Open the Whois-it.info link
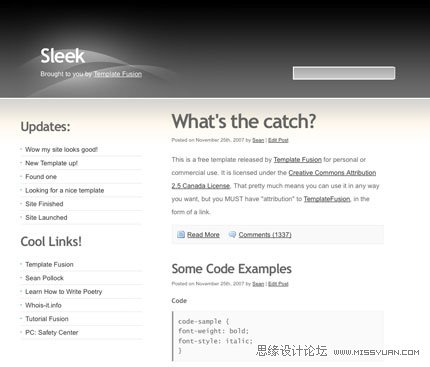The height and width of the screenshot is (367, 430). click(x=43, y=305)
